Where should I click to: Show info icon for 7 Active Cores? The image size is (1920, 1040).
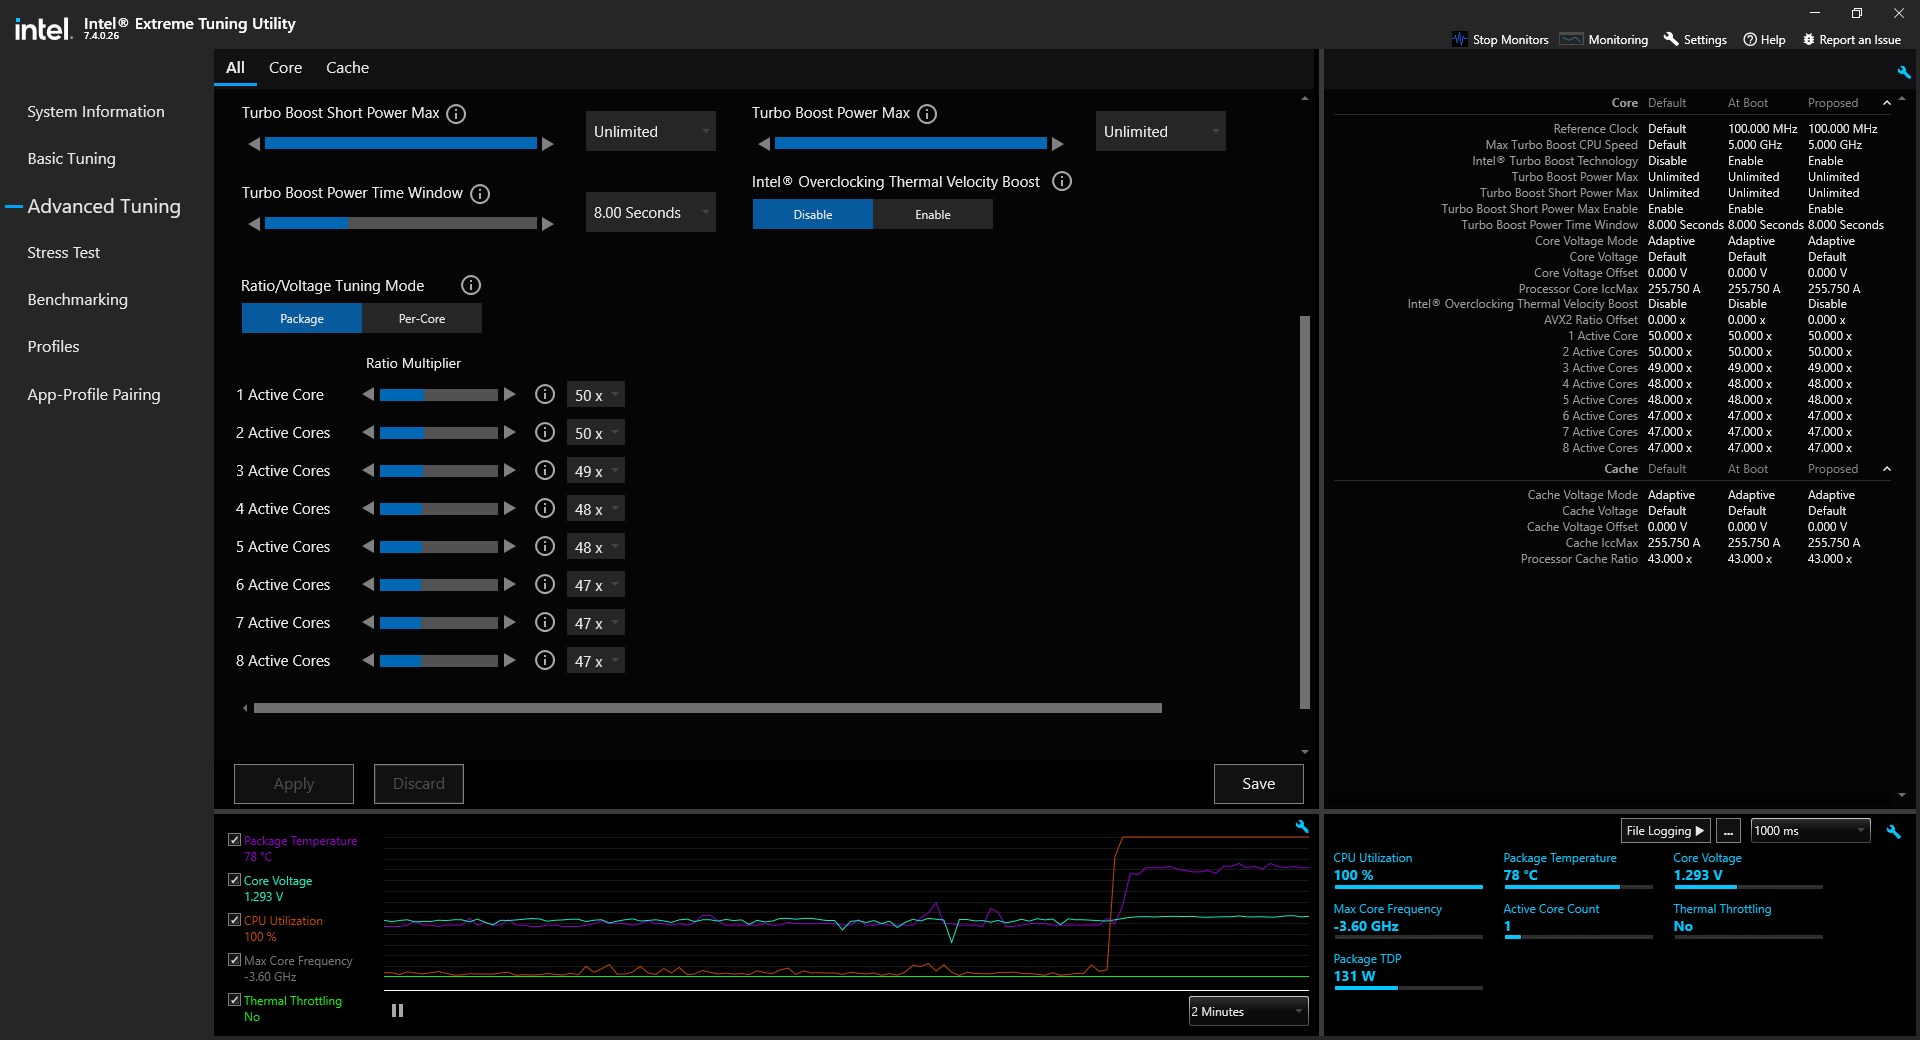(x=545, y=622)
